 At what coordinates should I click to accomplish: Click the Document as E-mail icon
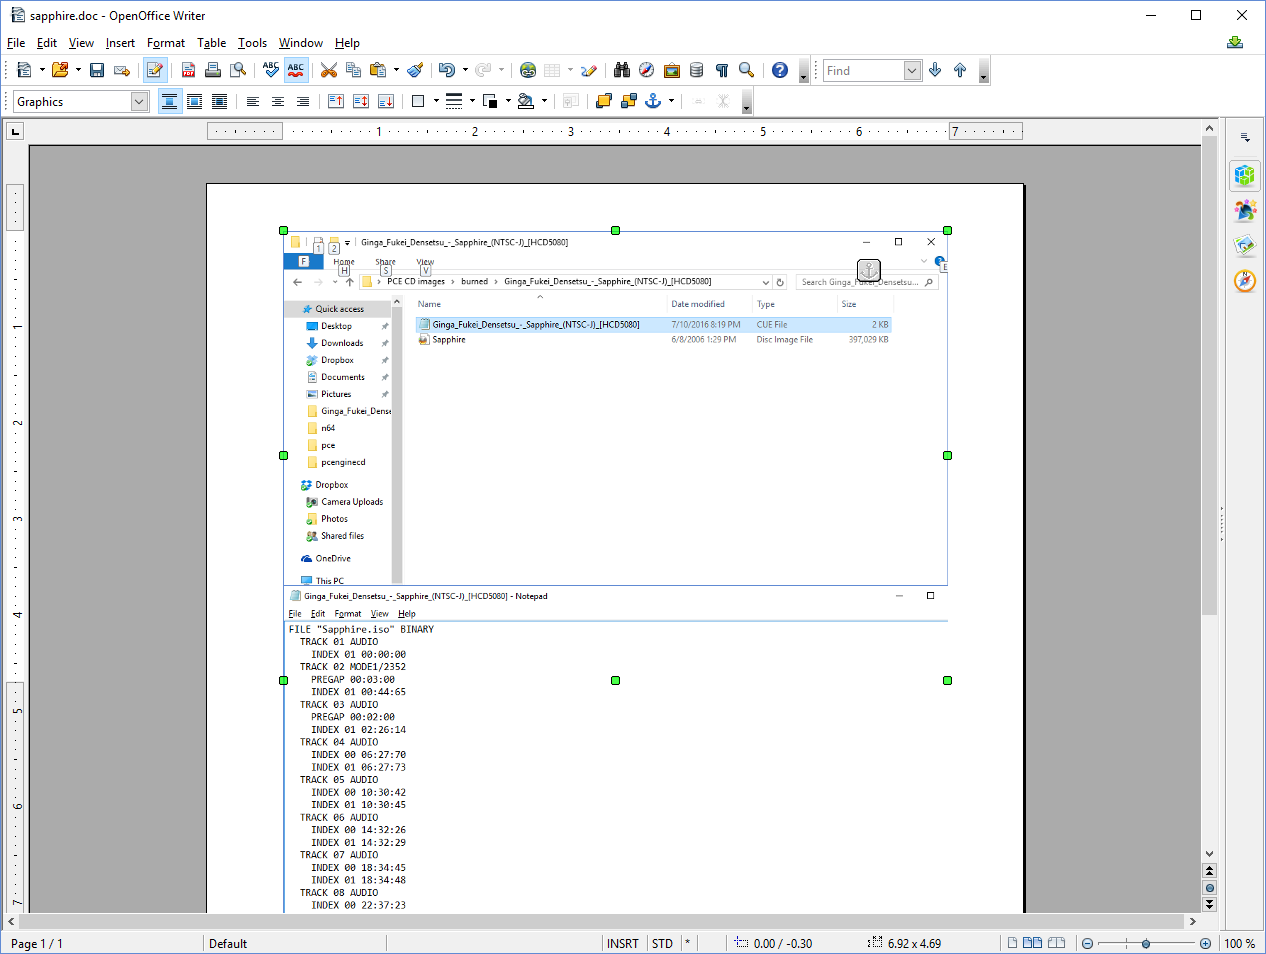pyautogui.click(x=122, y=70)
